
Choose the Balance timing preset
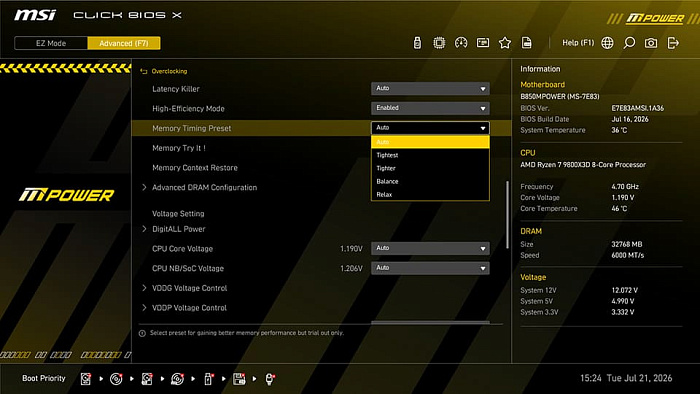(430, 182)
